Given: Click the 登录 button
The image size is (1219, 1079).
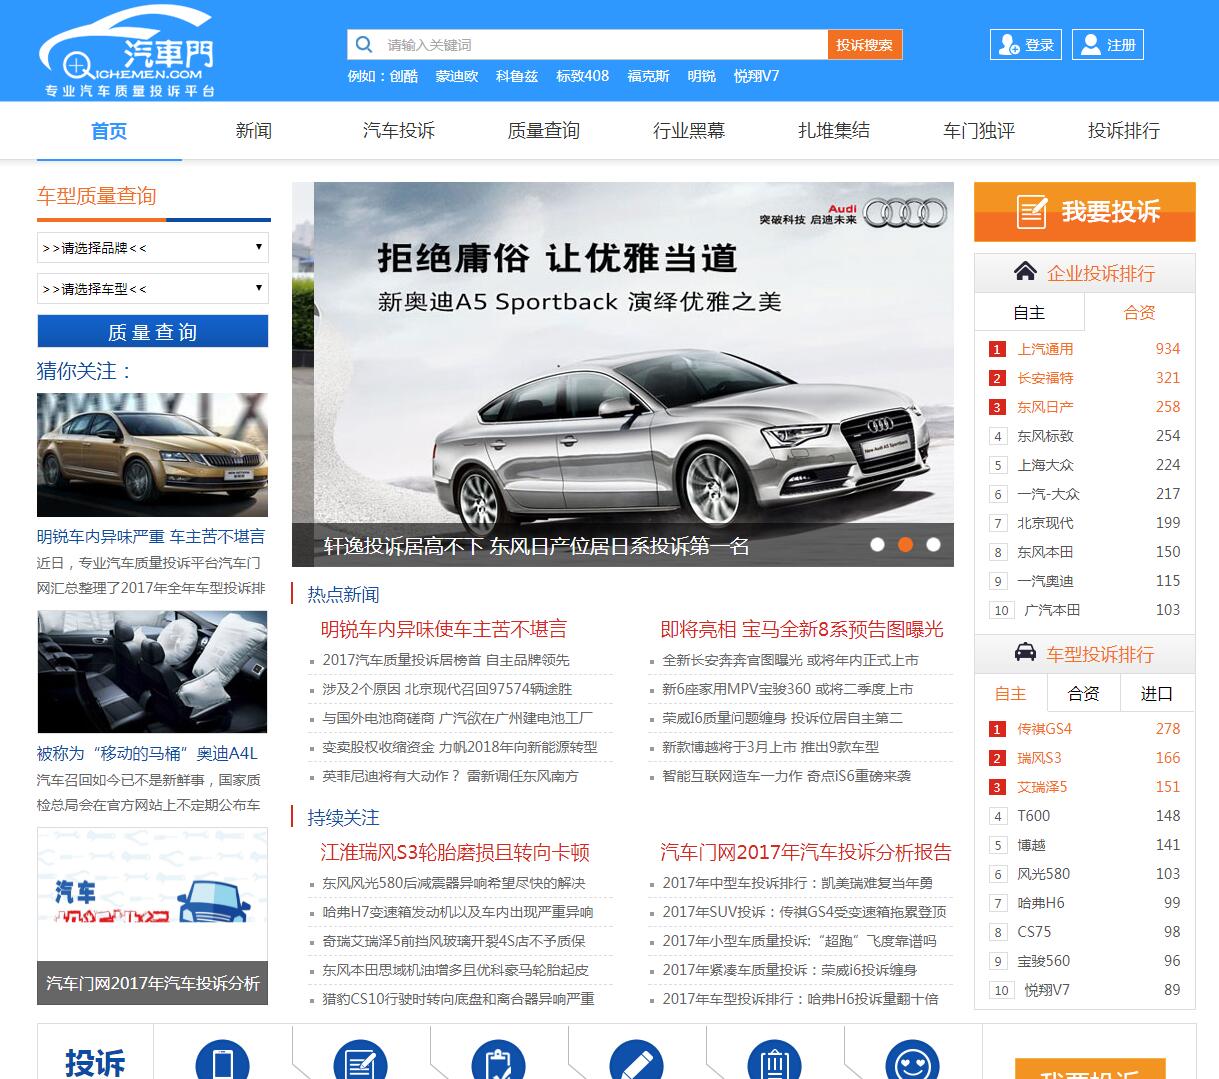Looking at the screenshot, I should point(1025,45).
